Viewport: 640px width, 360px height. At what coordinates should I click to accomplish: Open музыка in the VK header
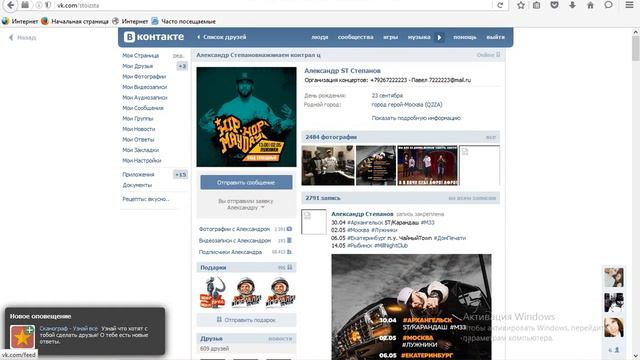[419, 37]
